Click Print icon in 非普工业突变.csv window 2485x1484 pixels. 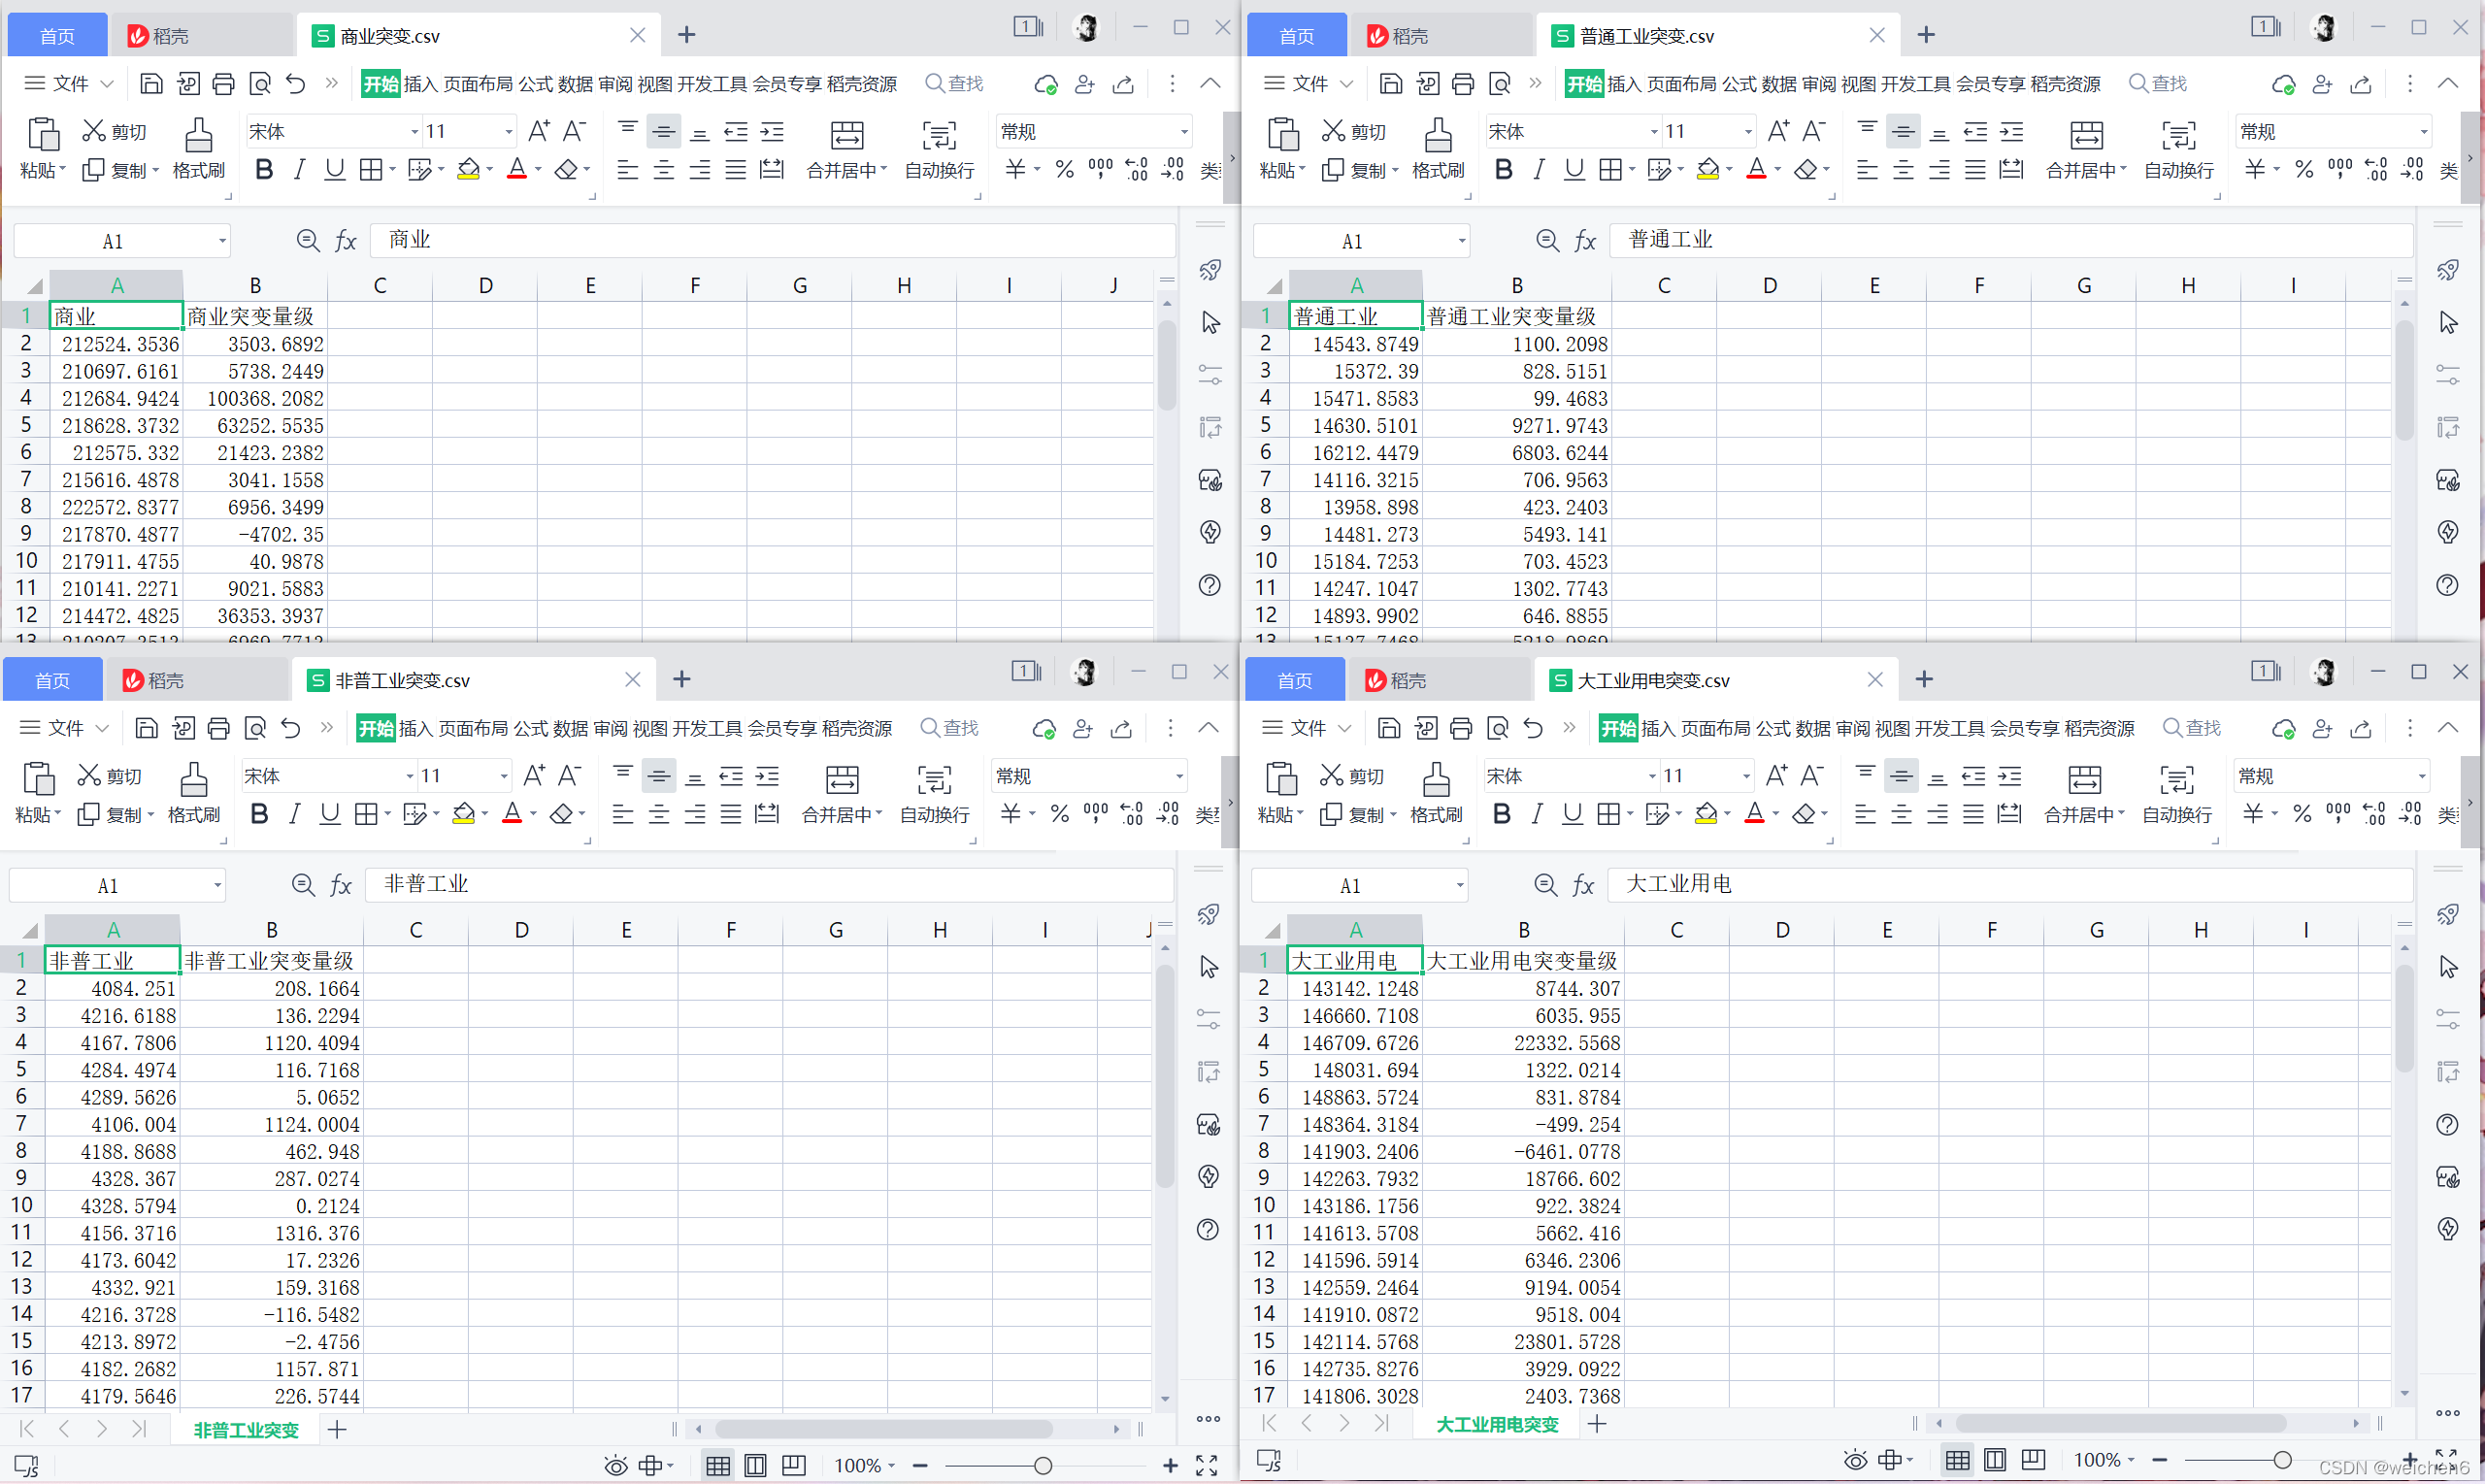tap(219, 728)
